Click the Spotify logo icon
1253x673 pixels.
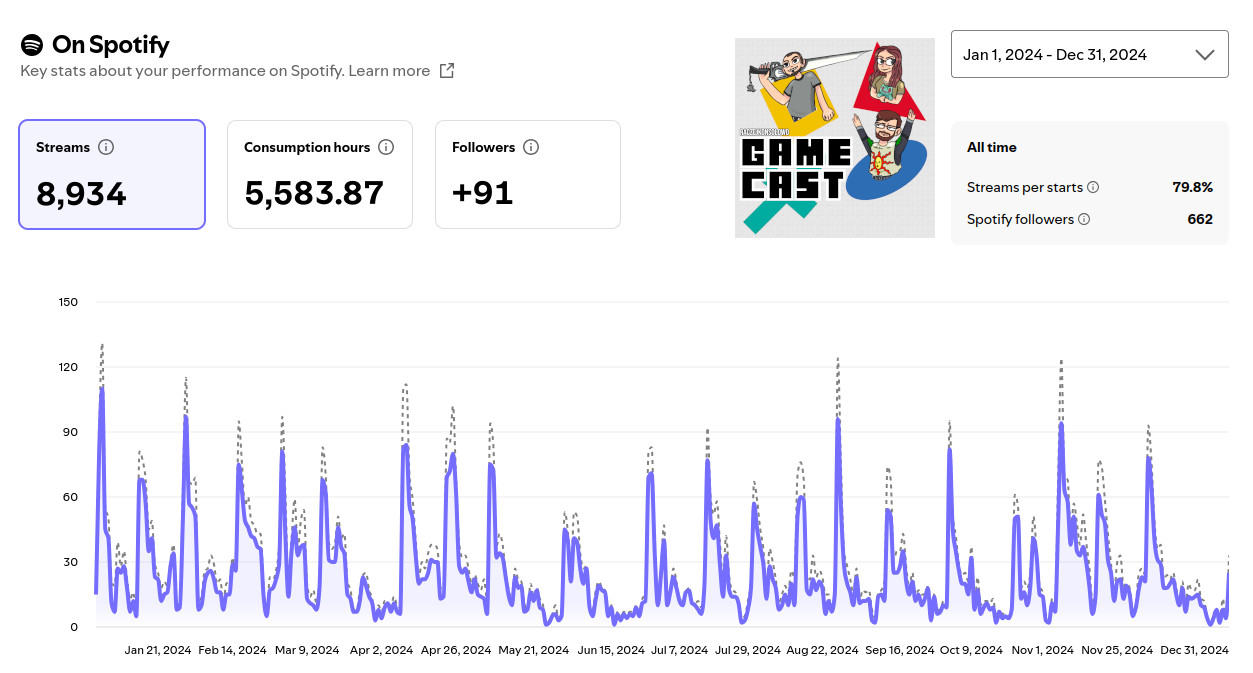click(32, 45)
